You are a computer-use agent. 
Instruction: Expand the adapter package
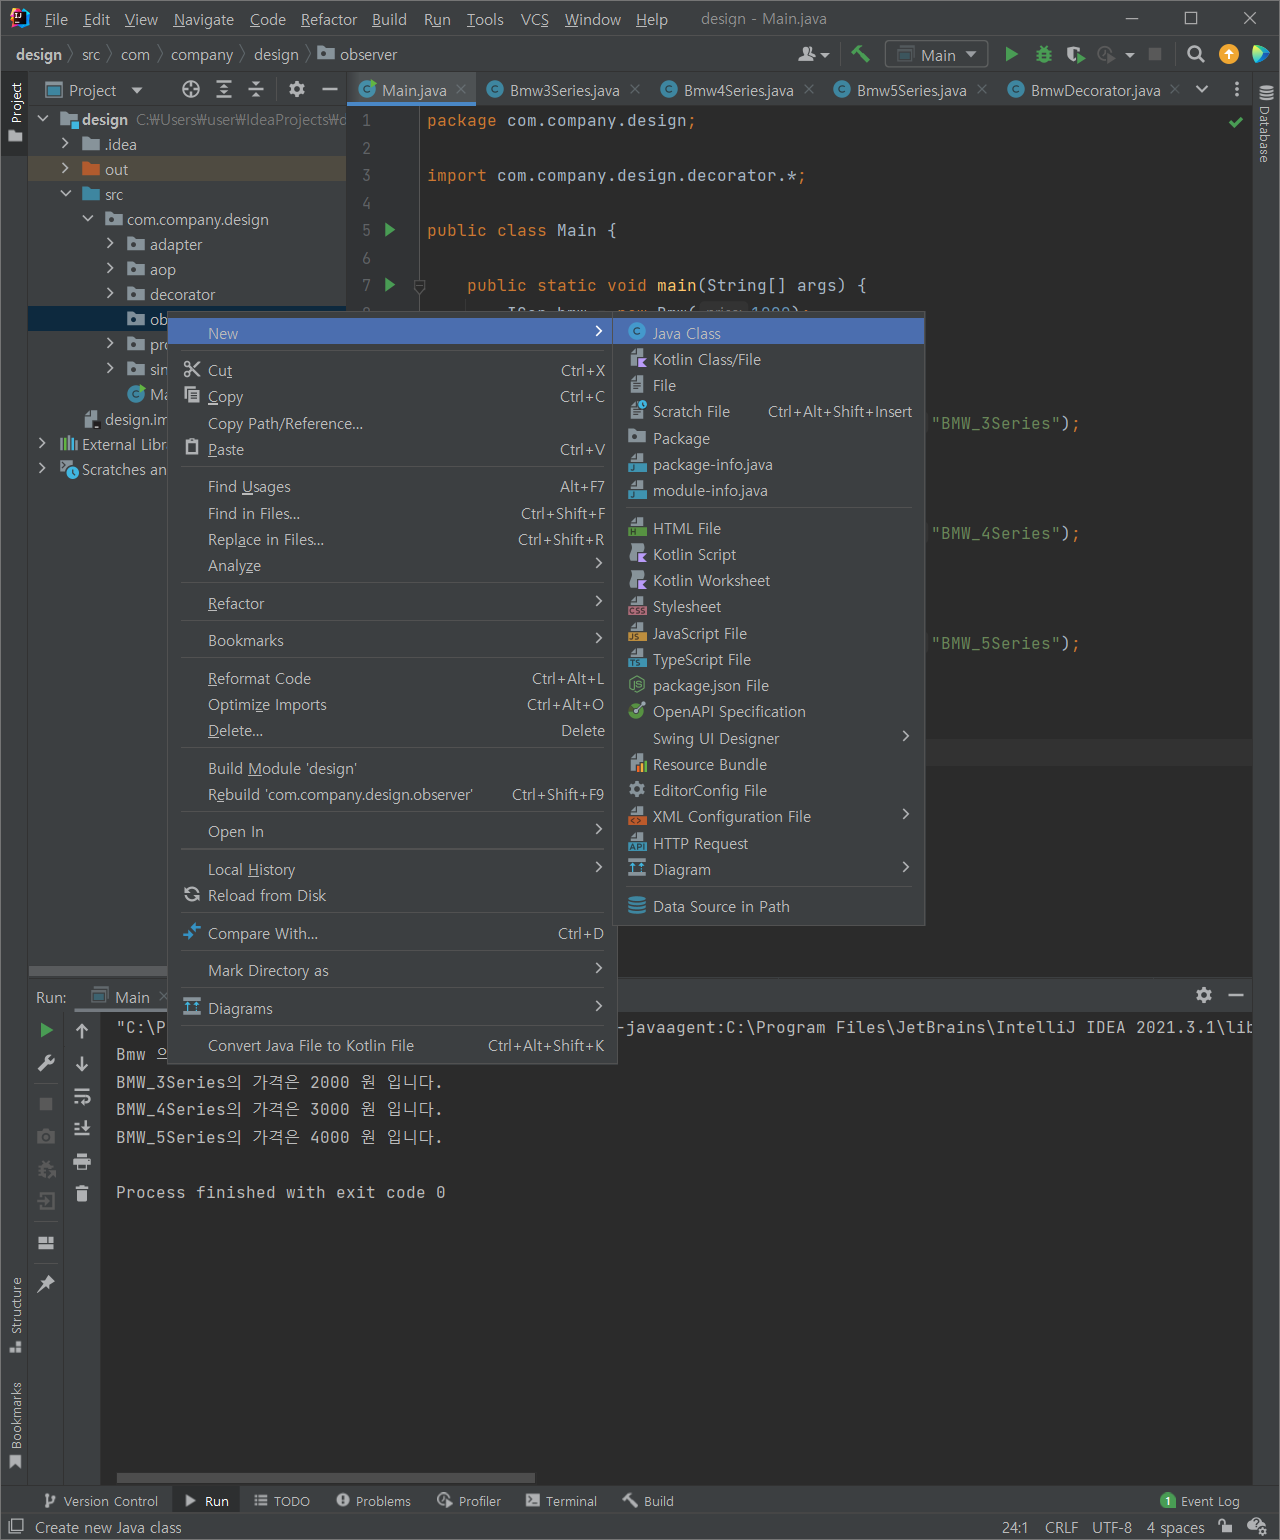click(110, 244)
